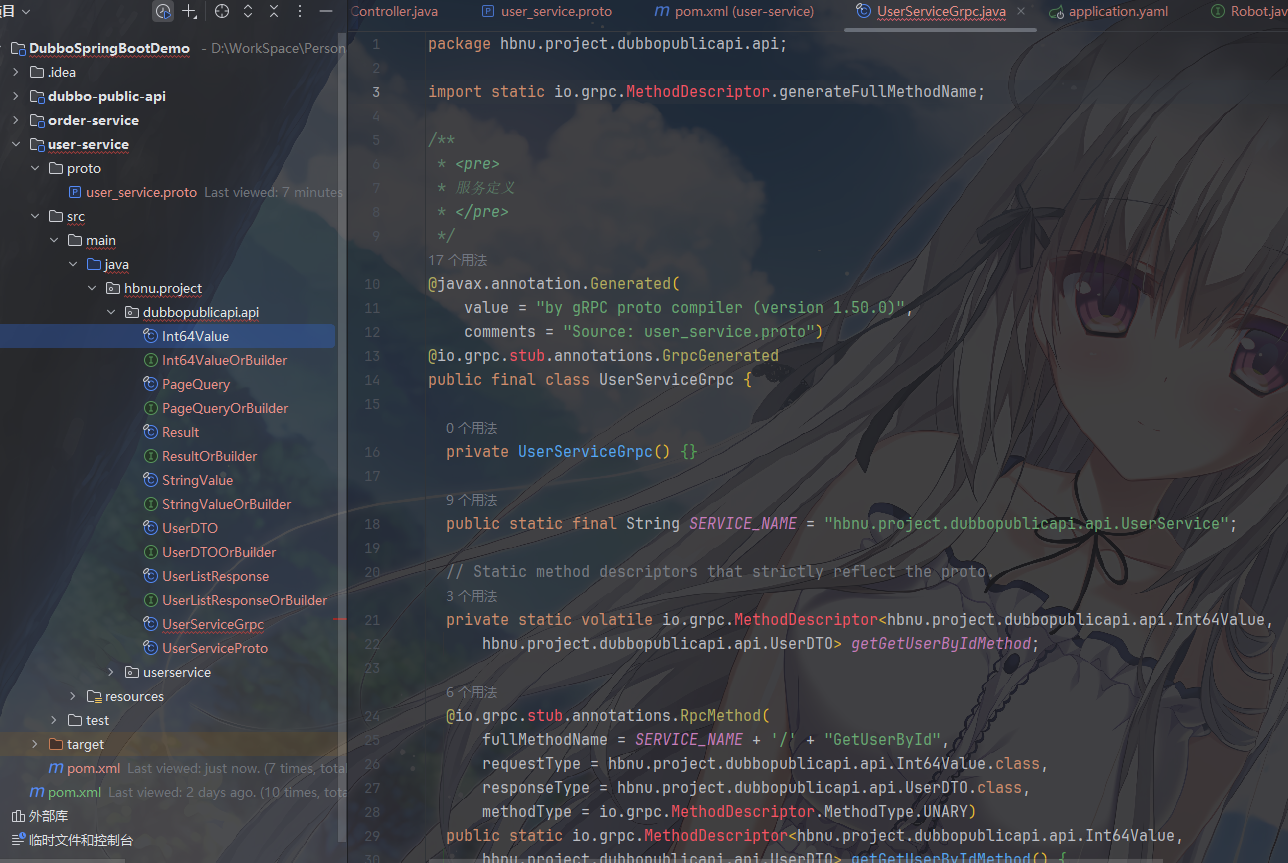1288x863 pixels.
Task: Click the add new file plus icon
Action: [x=189, y=12]
